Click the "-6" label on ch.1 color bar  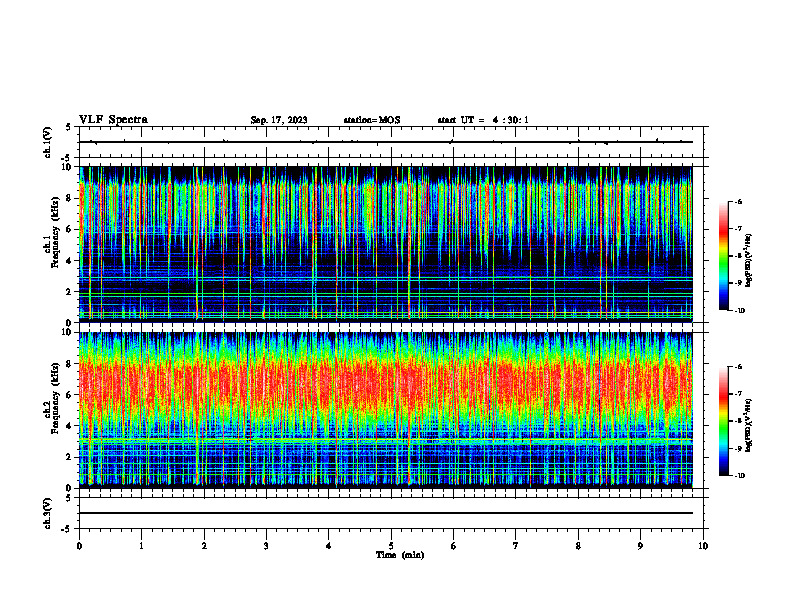coord(739,201)
